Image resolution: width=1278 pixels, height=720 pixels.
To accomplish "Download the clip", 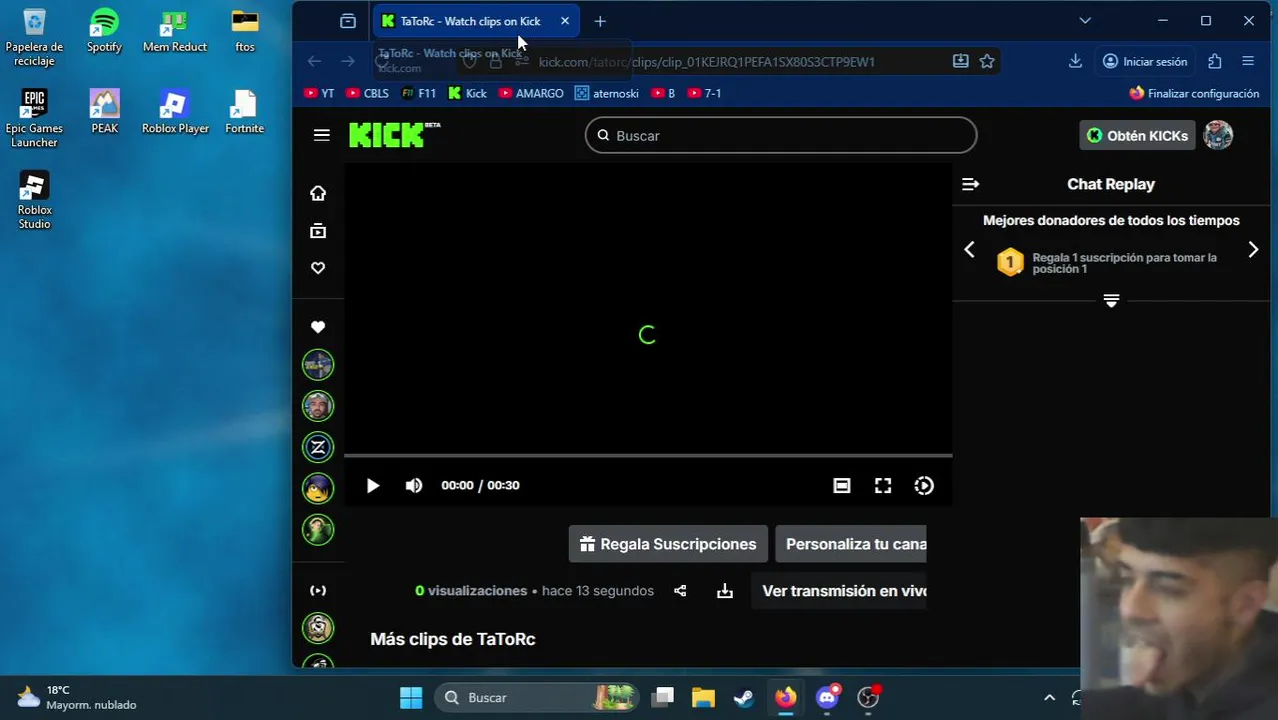I will [725, 591].
